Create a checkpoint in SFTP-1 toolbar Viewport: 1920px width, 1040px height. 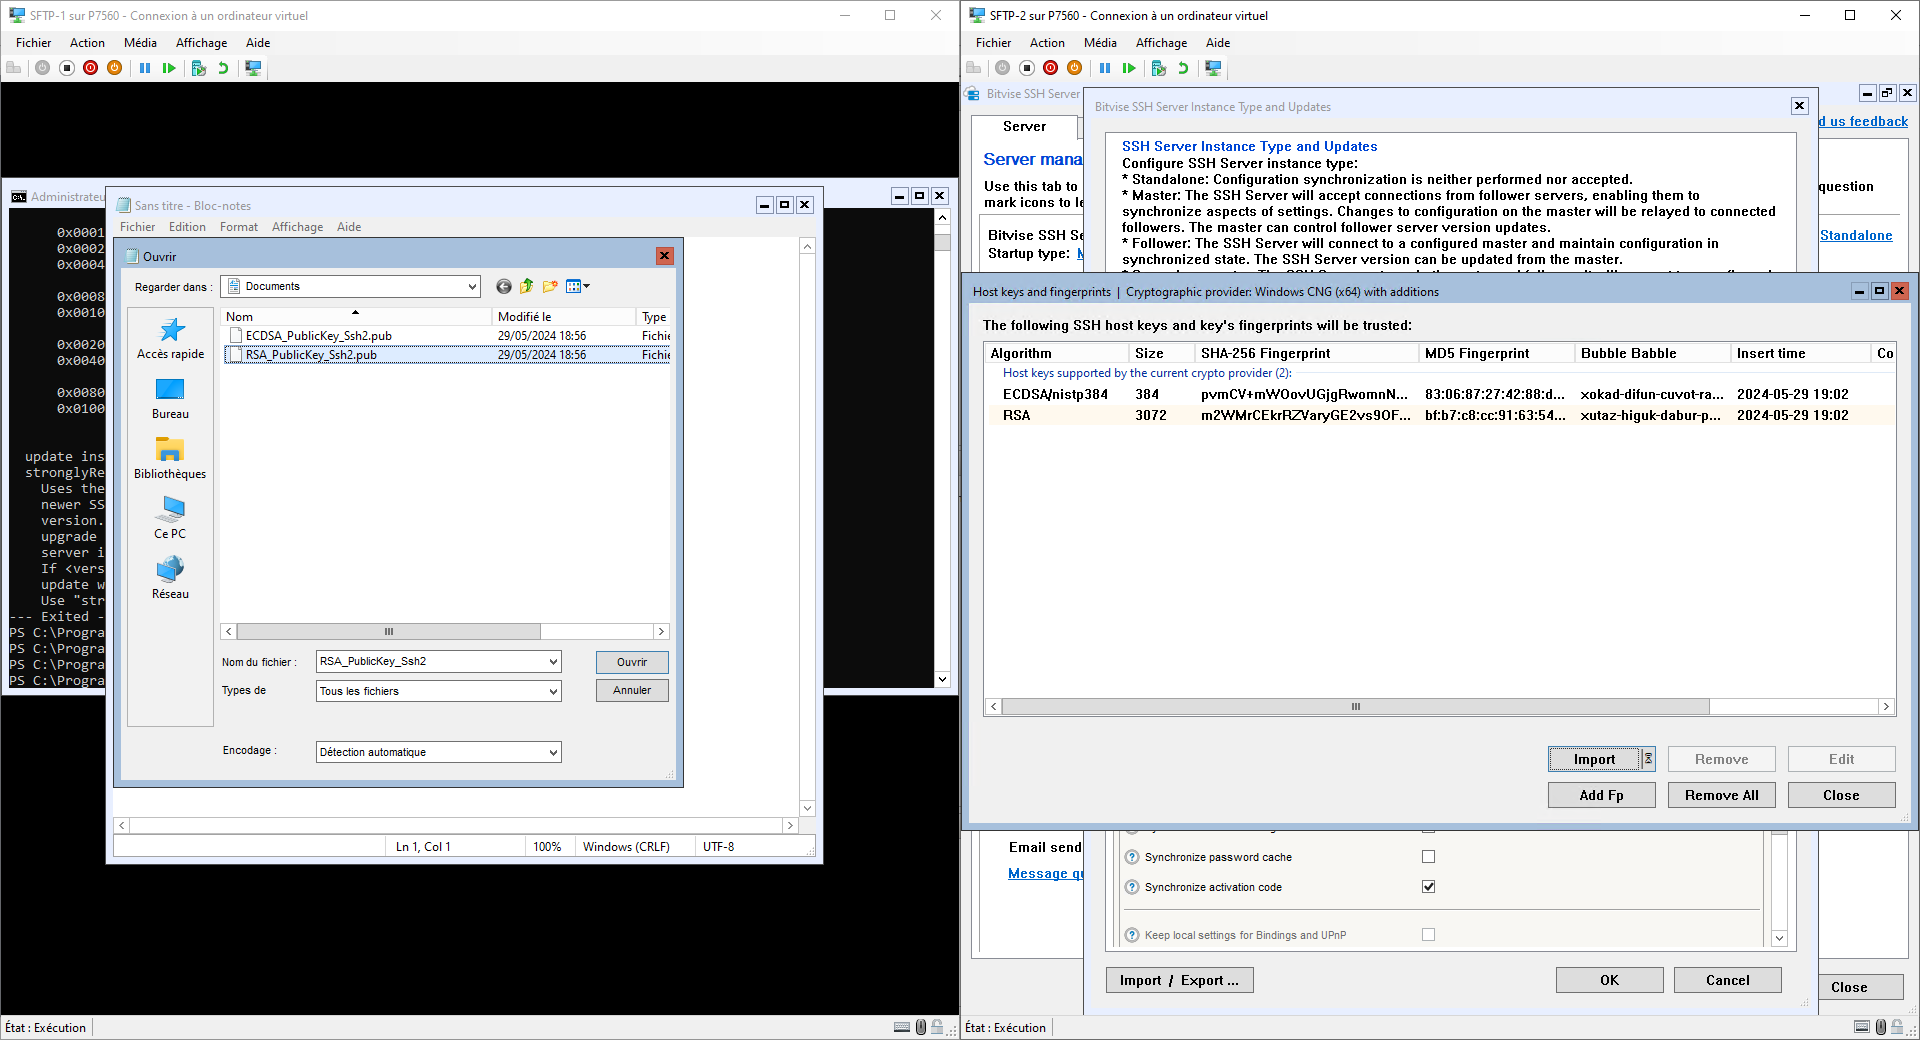point(199,68)
